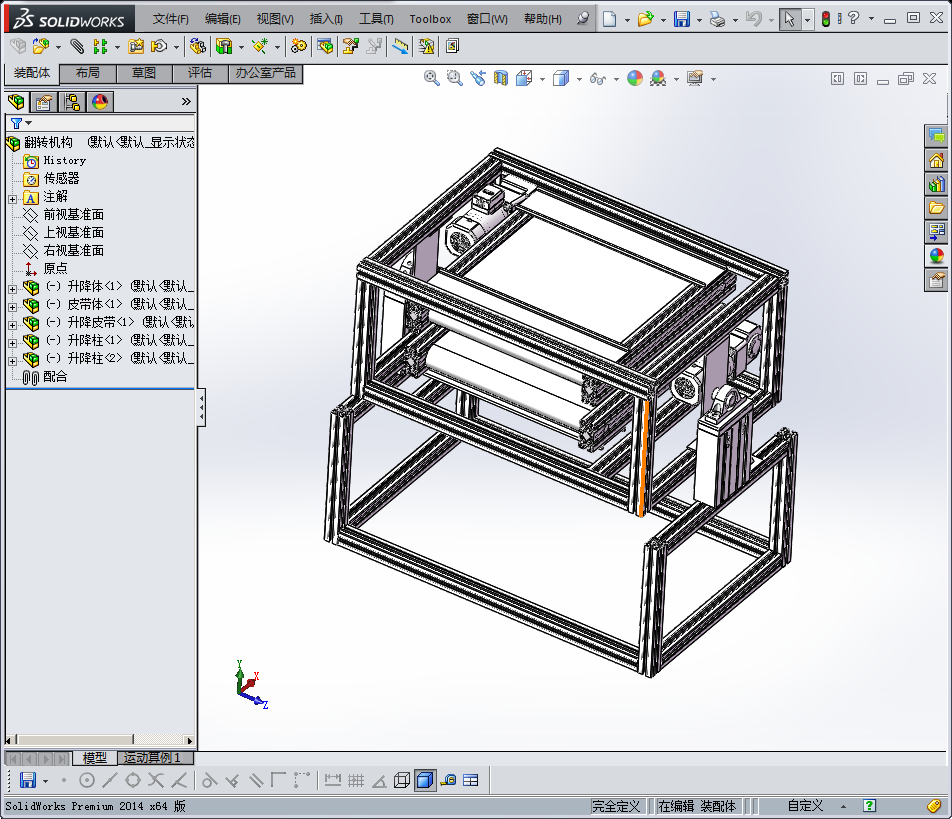The height and width of the screenshot is (819, 952).
Task: Open the Display Style dropdown arrow
Action: pyautogui.click(x=579, y=79)
